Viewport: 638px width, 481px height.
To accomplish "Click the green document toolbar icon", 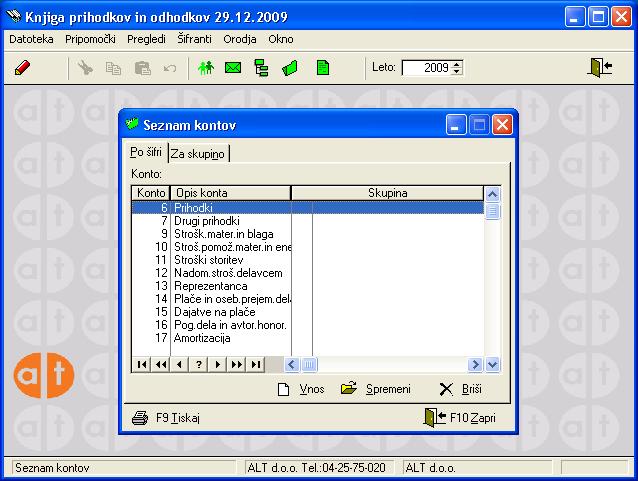I will pos(322,68).
